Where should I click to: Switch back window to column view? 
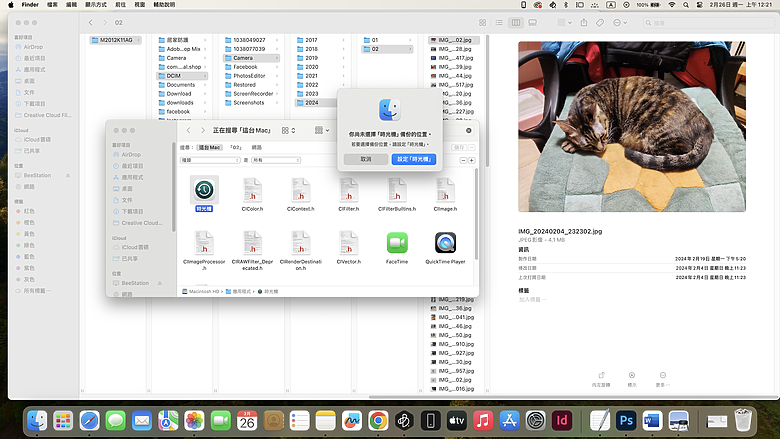pos(516,23)
